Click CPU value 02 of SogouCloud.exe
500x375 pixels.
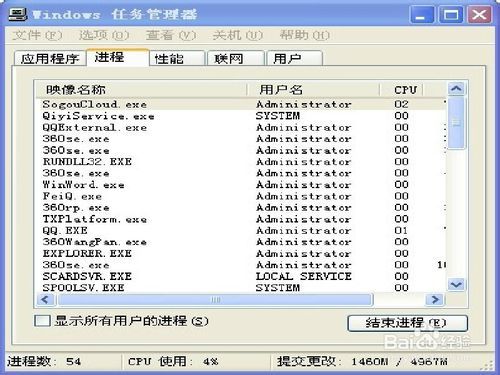[401, 104]
